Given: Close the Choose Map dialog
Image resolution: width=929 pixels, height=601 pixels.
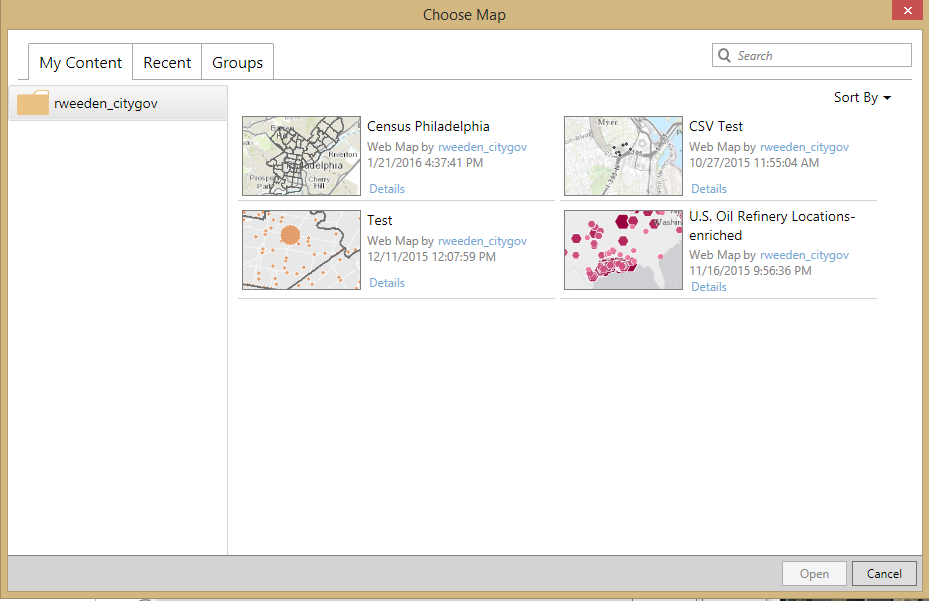Looking at the screenshot, I should [906, 13].
